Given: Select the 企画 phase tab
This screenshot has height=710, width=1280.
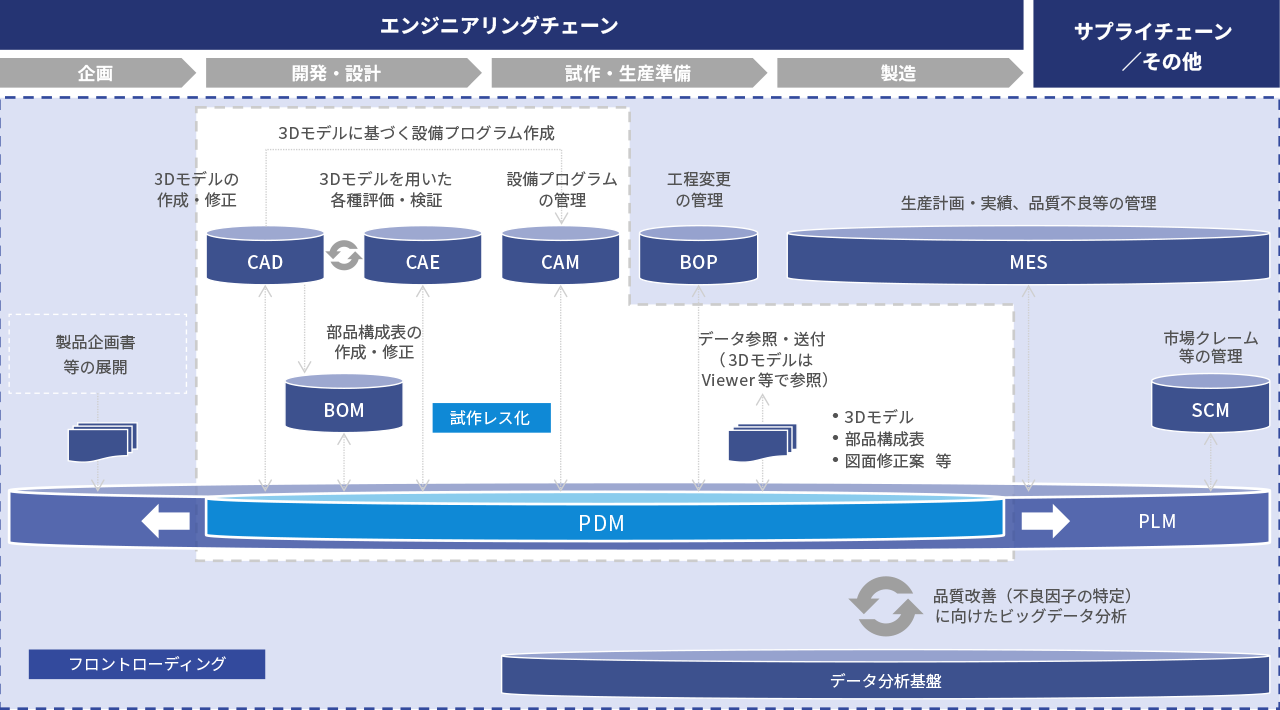Looking at the screenshot, I should pos(96,73).
